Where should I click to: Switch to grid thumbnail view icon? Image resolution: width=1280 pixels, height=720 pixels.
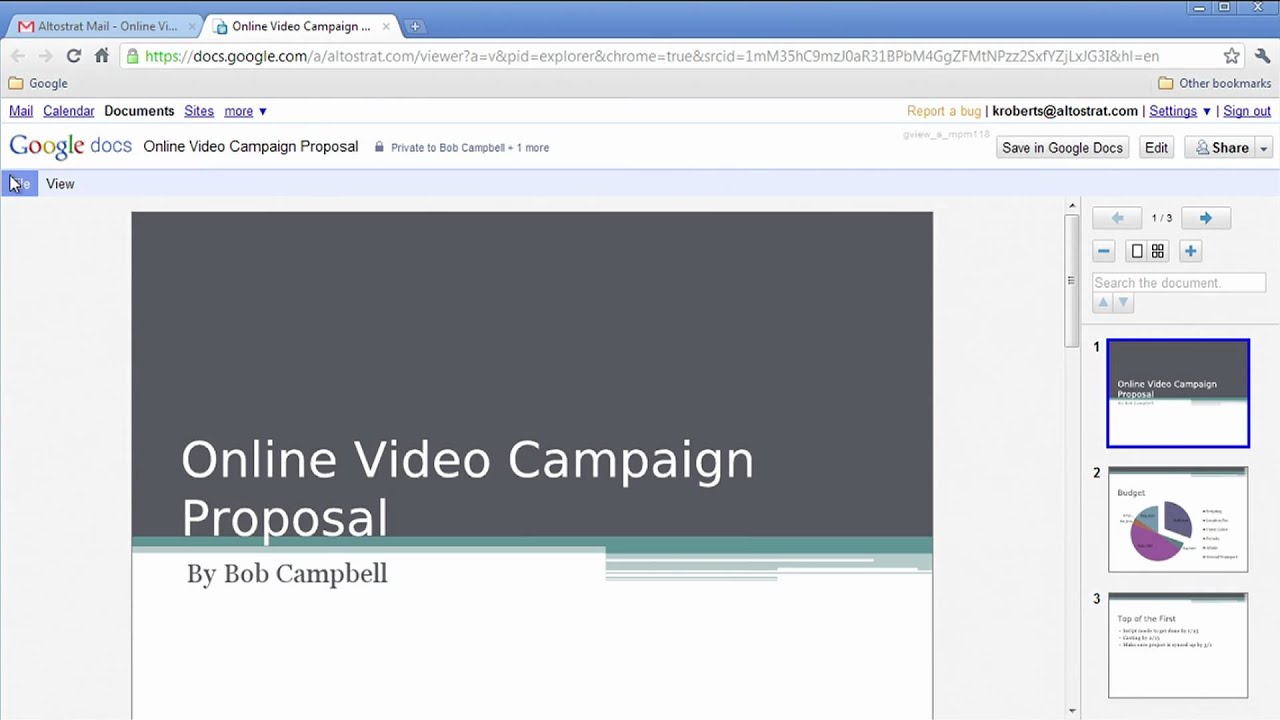(x=1158, y=251)
